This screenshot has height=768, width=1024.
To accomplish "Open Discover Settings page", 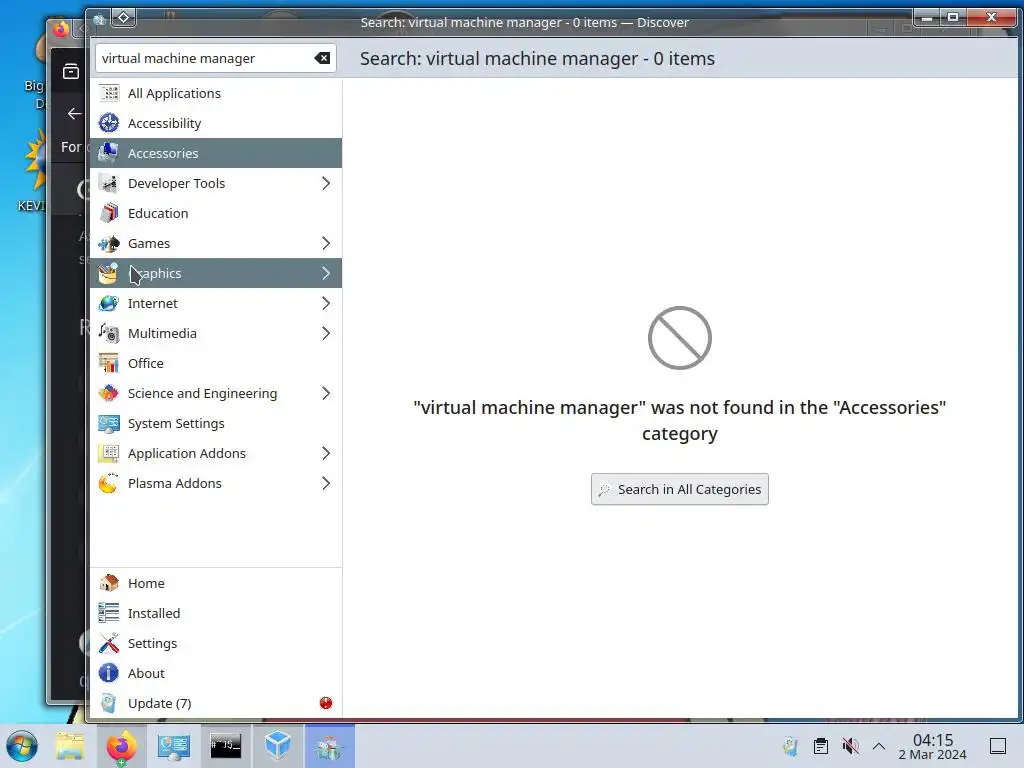I will [216, 643].
